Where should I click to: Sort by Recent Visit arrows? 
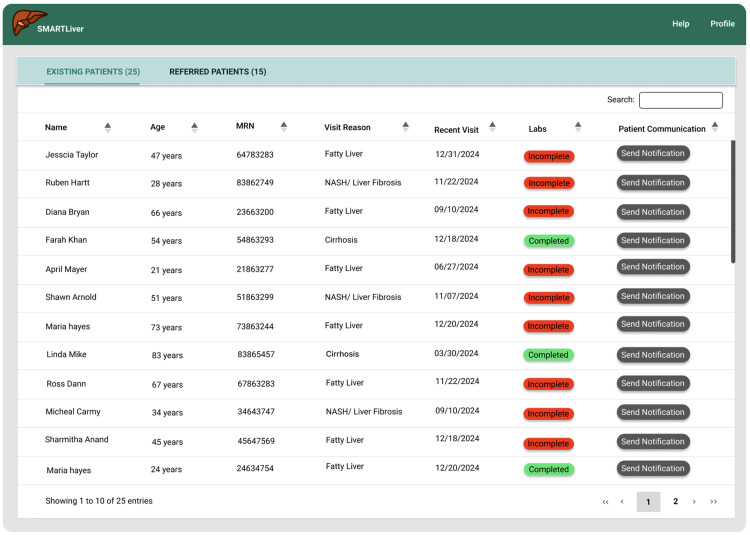[492, 126]
